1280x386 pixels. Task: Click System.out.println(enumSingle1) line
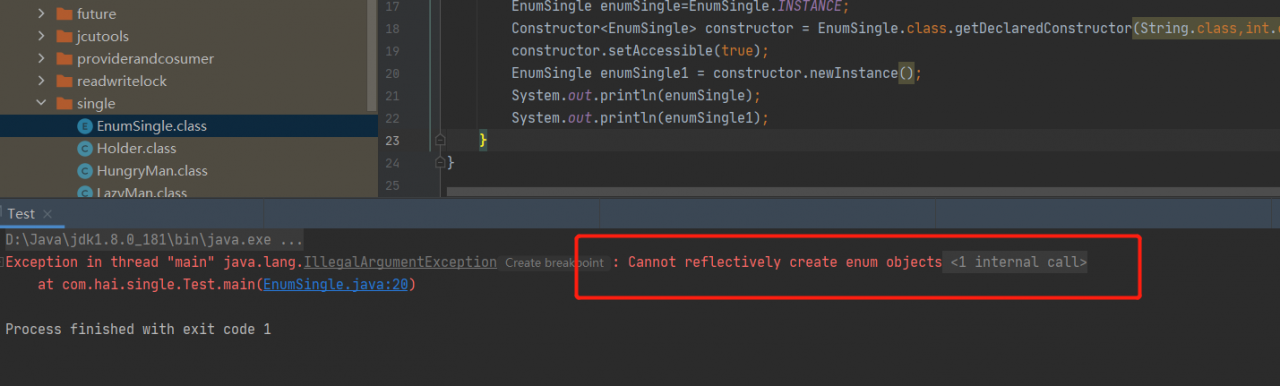[640, 118]
